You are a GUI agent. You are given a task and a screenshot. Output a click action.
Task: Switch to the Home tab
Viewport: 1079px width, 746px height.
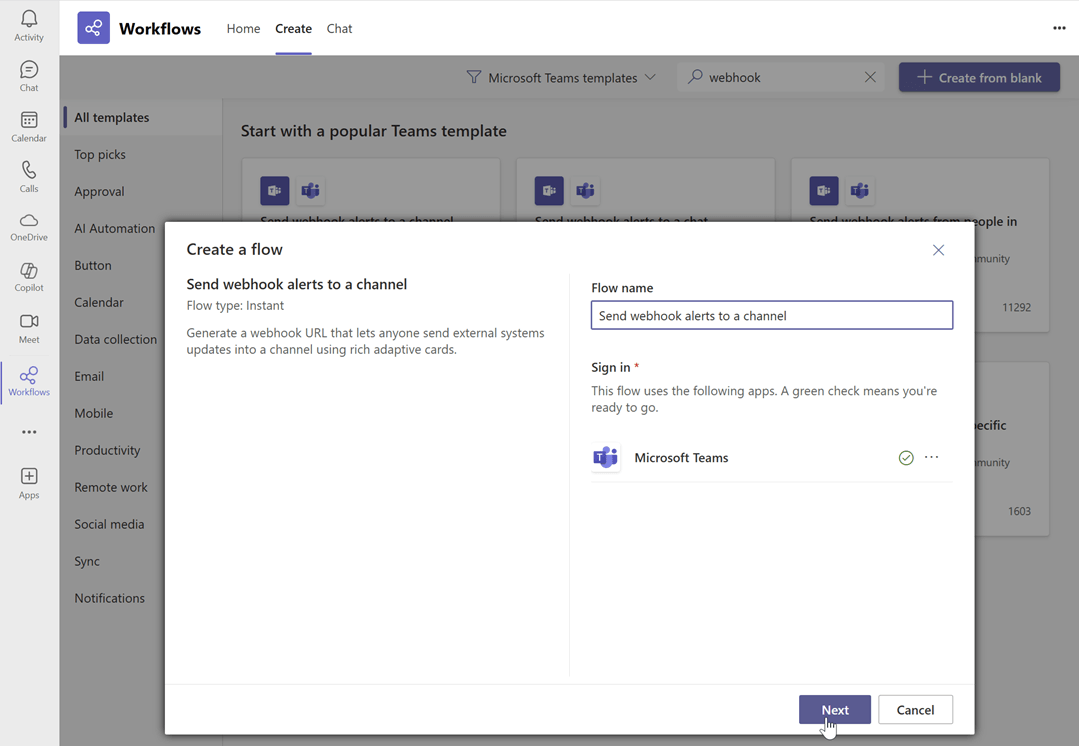tap(243, 28)
